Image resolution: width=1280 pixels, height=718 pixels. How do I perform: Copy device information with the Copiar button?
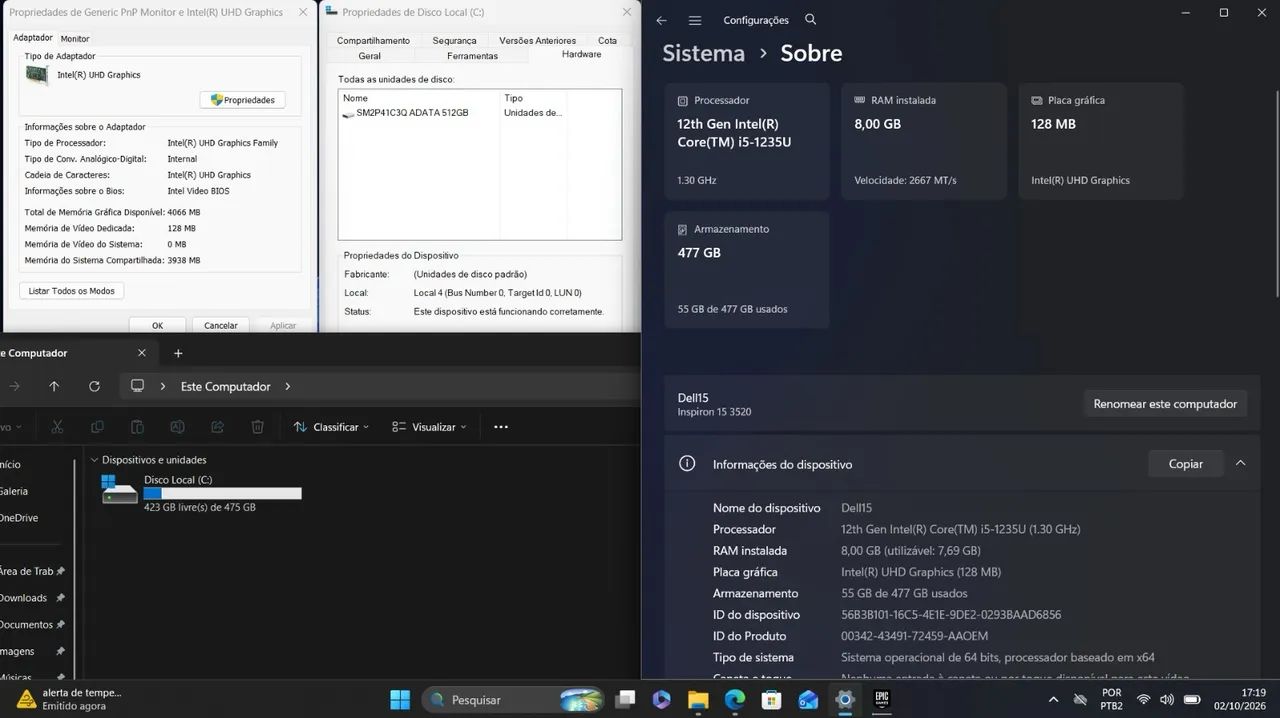click(x=1186, y=464)
